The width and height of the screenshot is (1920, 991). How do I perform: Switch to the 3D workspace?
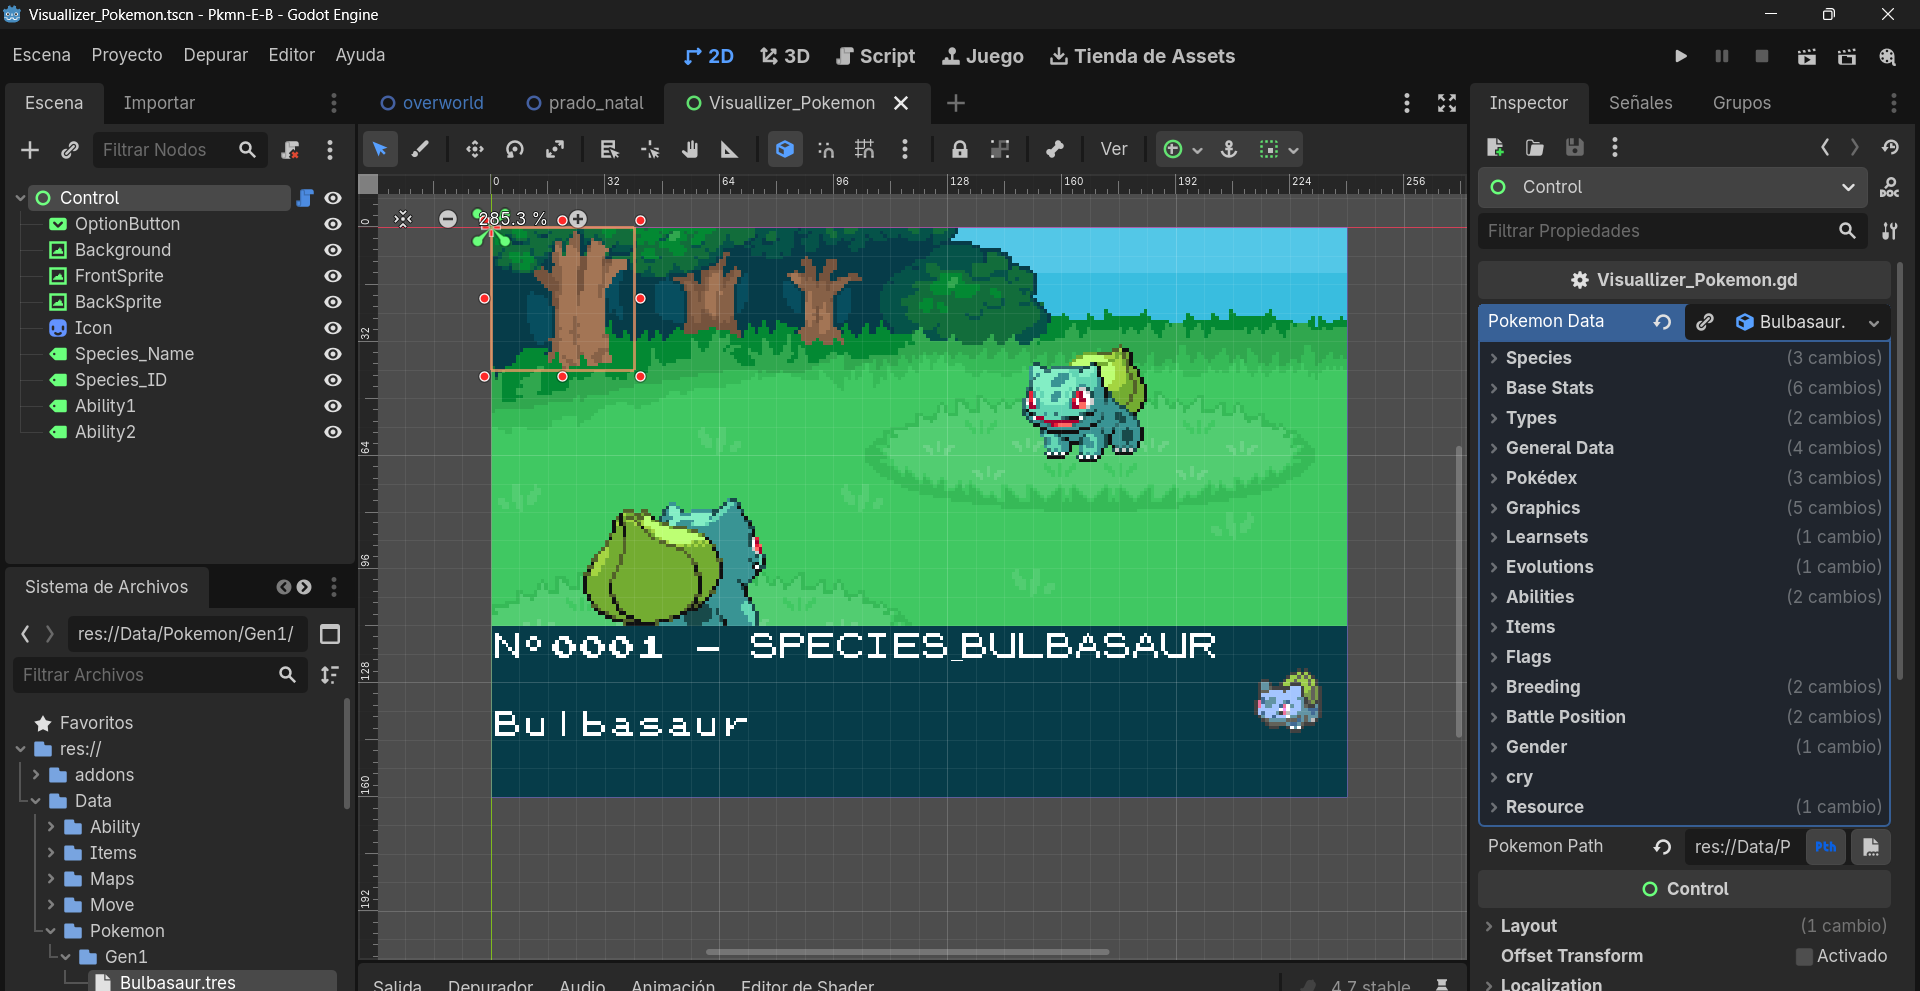(x=785, y=56)
